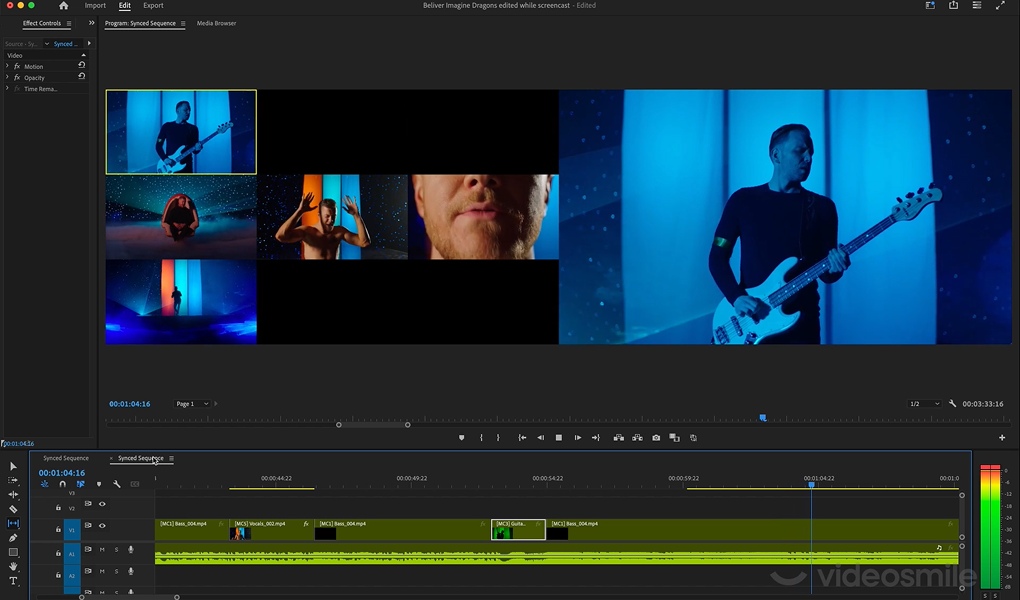Switch to the Edit tab
1020x600 pixels.
point(124,5)
